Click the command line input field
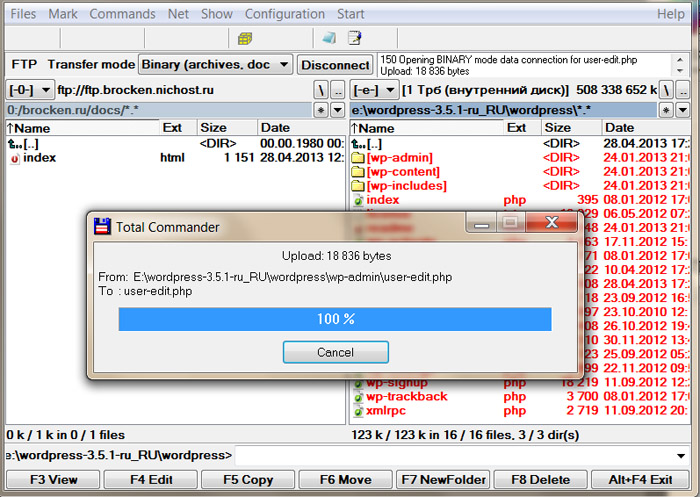Viewport: 700px width, 497px height. (x=453, y=456)
